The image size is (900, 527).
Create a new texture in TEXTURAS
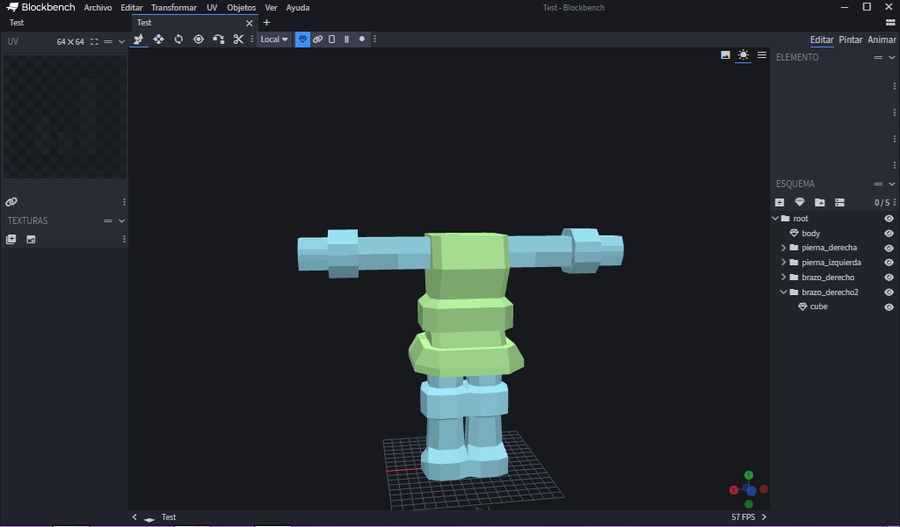click(x=31, y=239)
